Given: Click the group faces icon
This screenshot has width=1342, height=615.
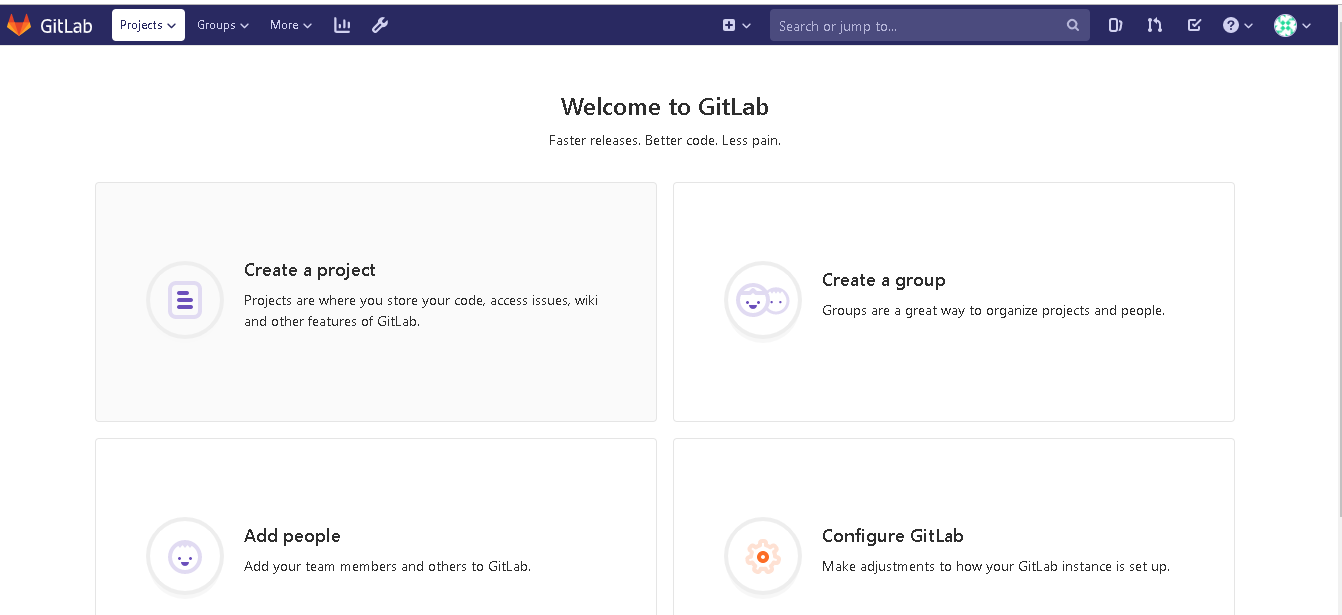Looking at the screenshot, I should (x=763, y=300).
